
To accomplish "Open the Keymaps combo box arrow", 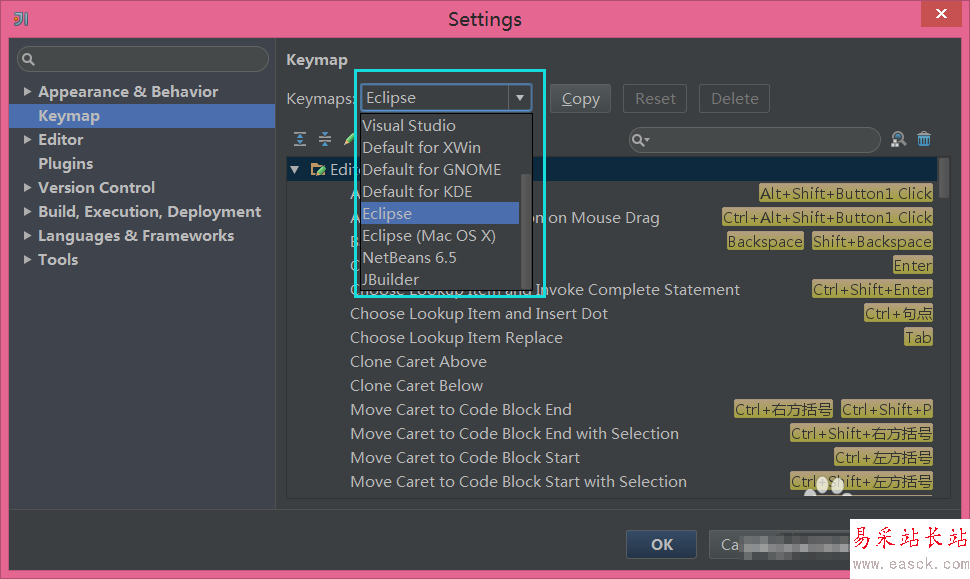I will tap(520, 98).
